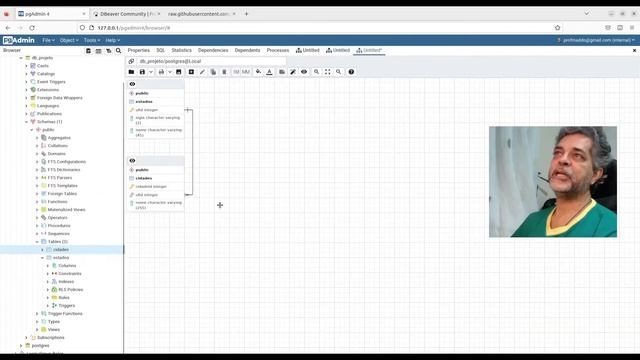This screenshot has width=640, height=360.
Task: Toggle show details eye in toolbar
Action: [304, 72]
